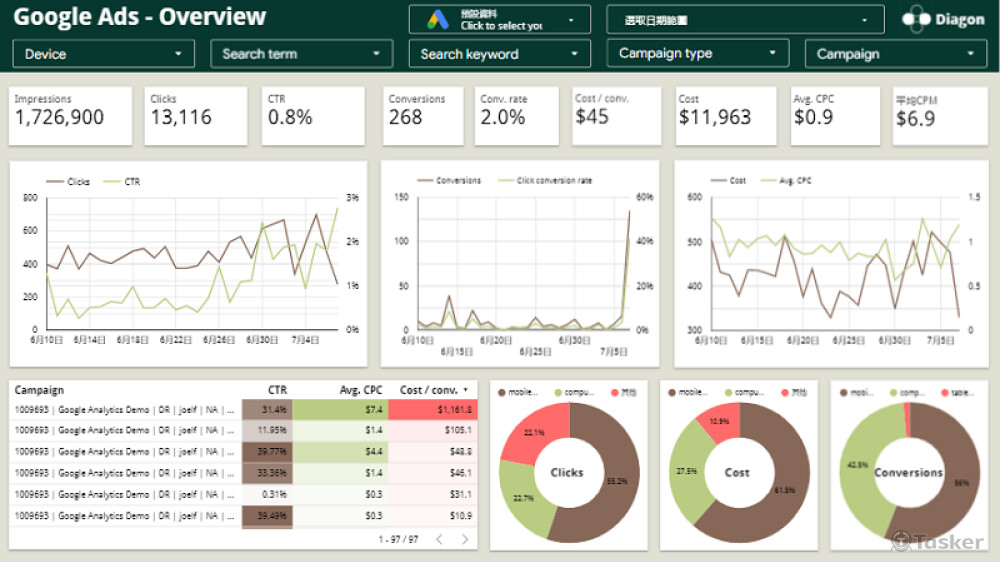1000x562 pixels.
Task: Select the Conv. rate 2.0% scorecard
Action: click(517, 116)
